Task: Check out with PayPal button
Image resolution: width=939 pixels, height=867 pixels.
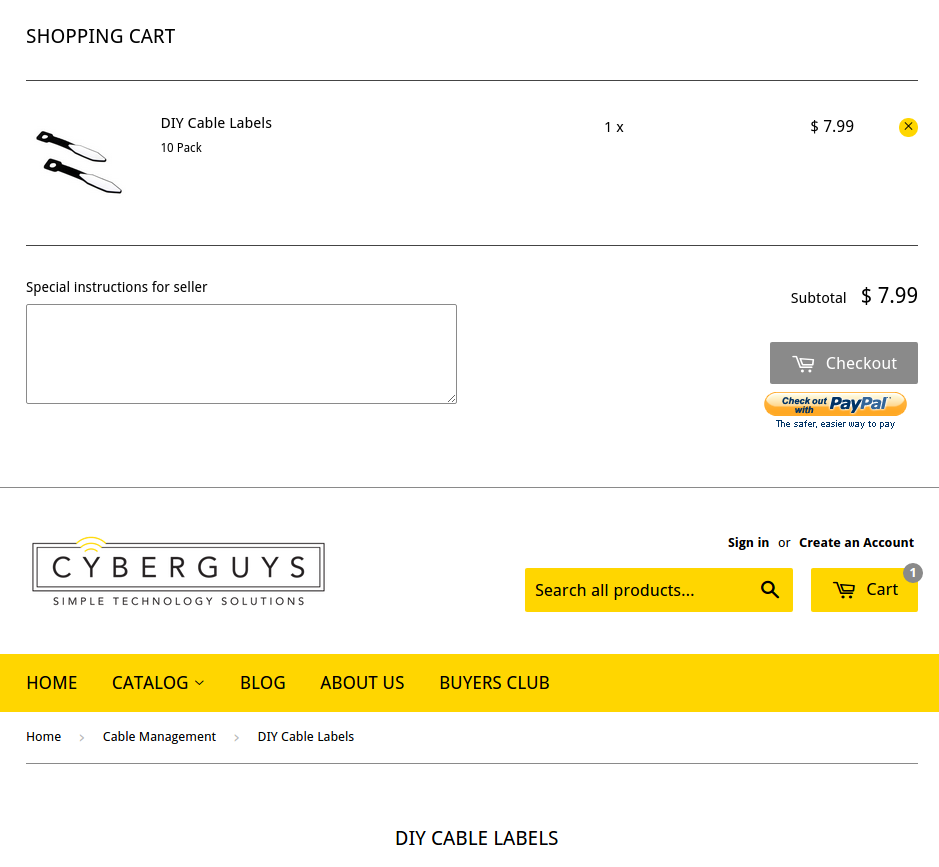Action: pyautogui.click(x=835, y=410)
